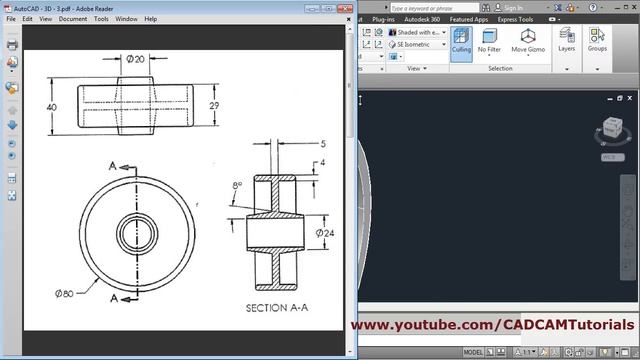Image resolution: width=640 pixels, height=360 pixels.
Task: Open the View menu in Adobe Reader
Action: (46, 19)
